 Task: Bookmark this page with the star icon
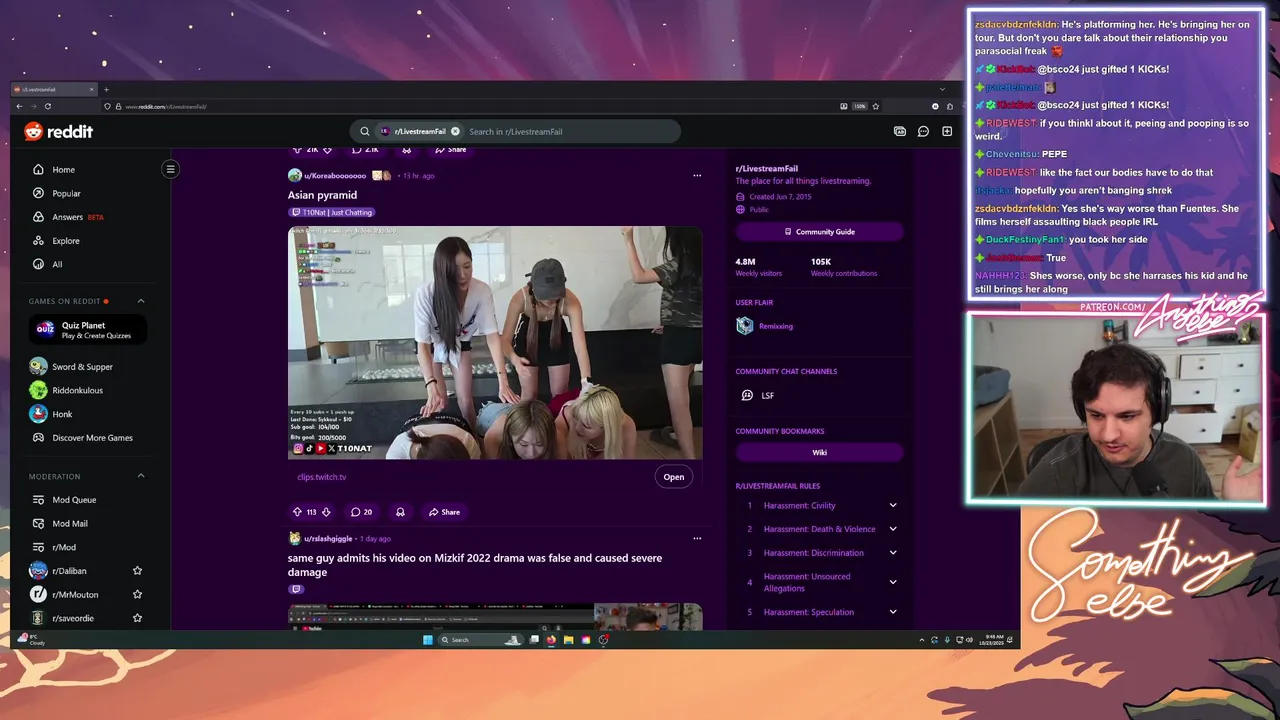876,106
